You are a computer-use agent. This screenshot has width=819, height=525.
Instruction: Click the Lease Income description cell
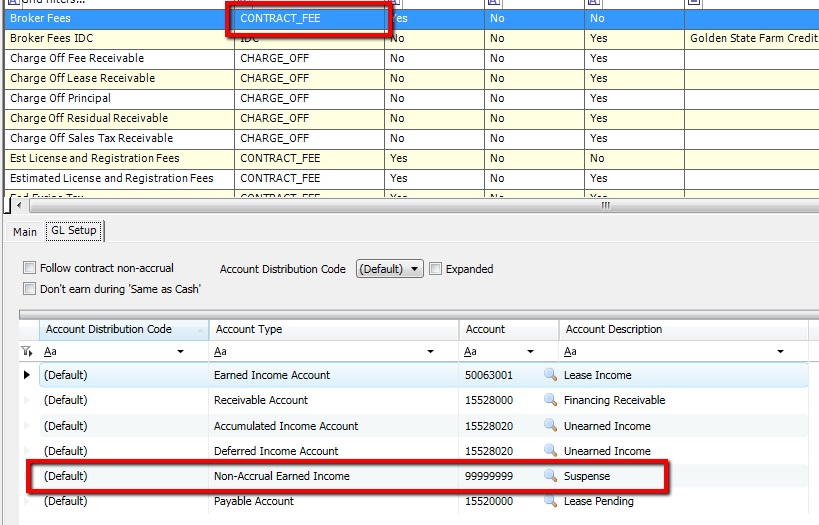pyautogui.click(x=598, y=375)
